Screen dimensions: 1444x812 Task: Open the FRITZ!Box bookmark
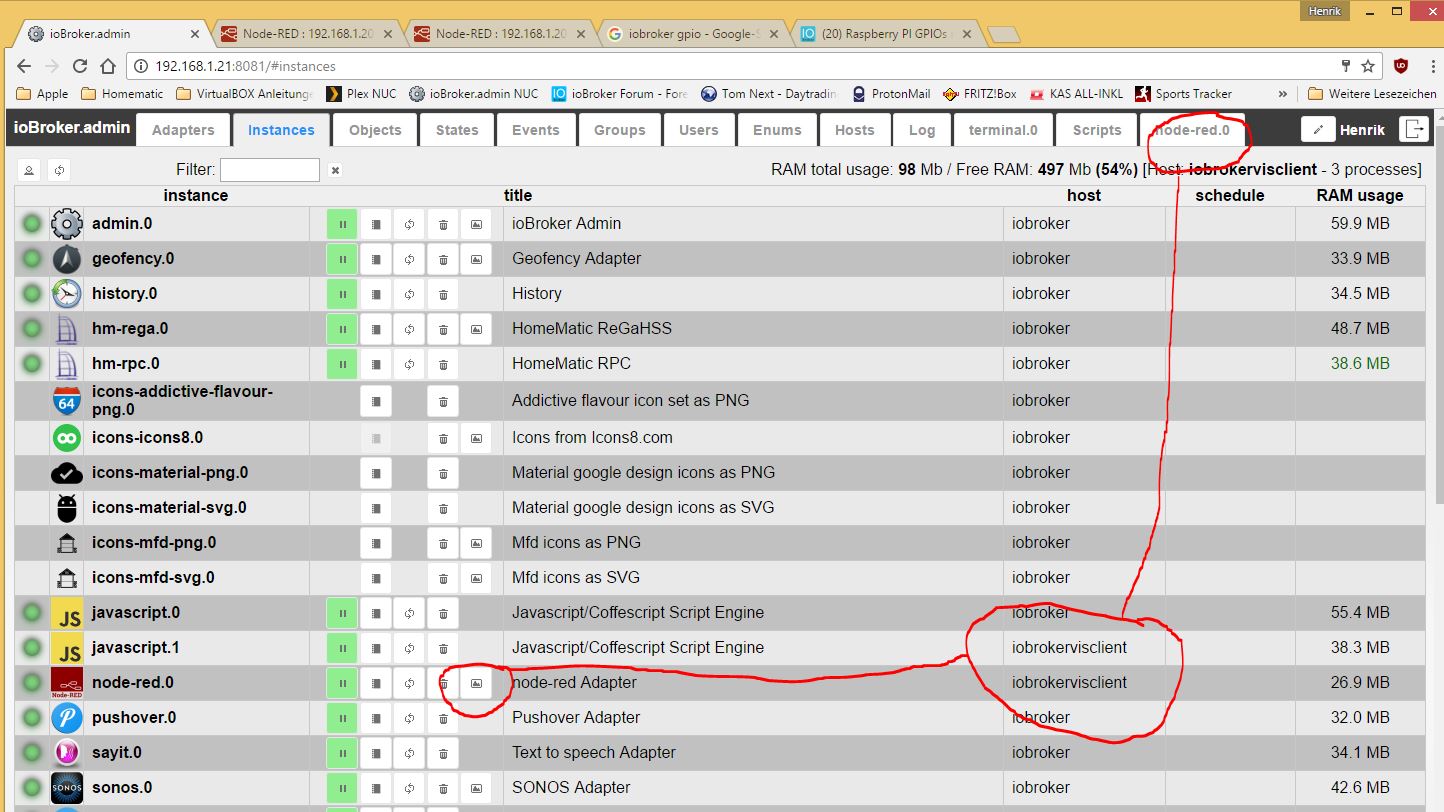[x=979, y=94]
